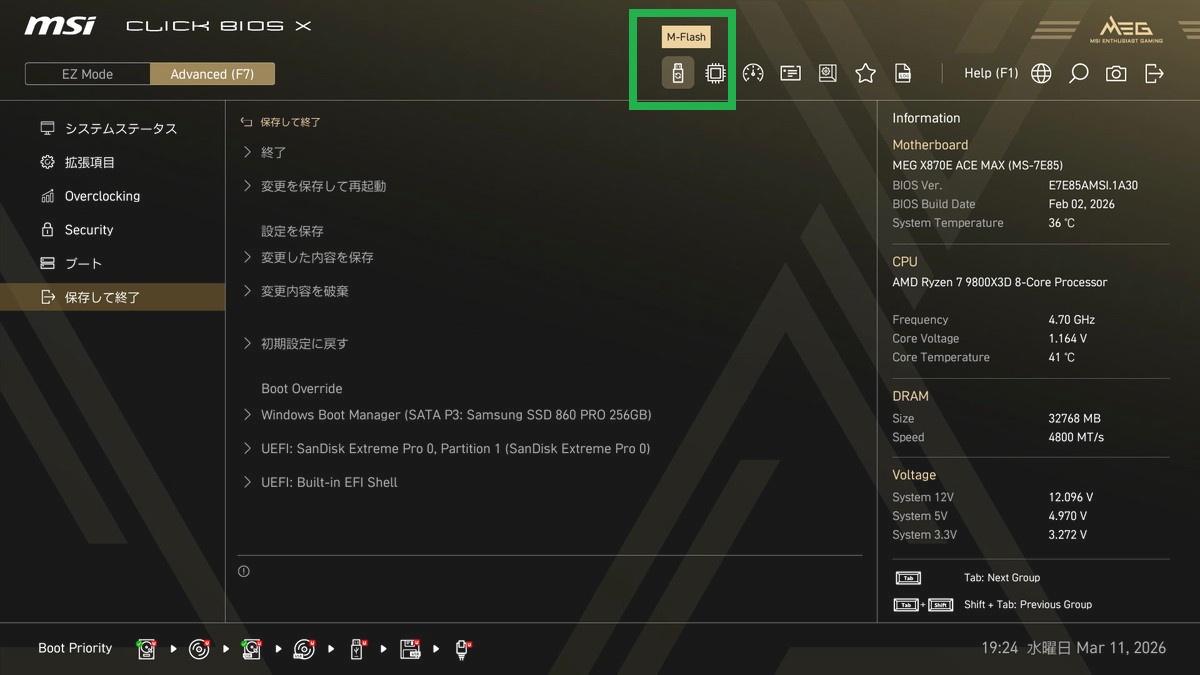Expand 初期設定に戻す option

tap(304, 343)
